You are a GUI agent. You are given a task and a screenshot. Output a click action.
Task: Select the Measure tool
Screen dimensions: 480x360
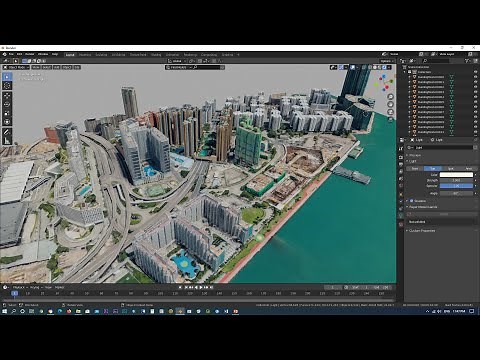click(7, 141)
